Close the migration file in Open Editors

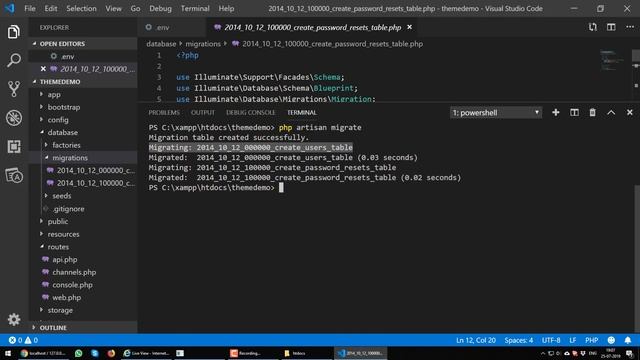pyautogui.click(x=43, y=69)
